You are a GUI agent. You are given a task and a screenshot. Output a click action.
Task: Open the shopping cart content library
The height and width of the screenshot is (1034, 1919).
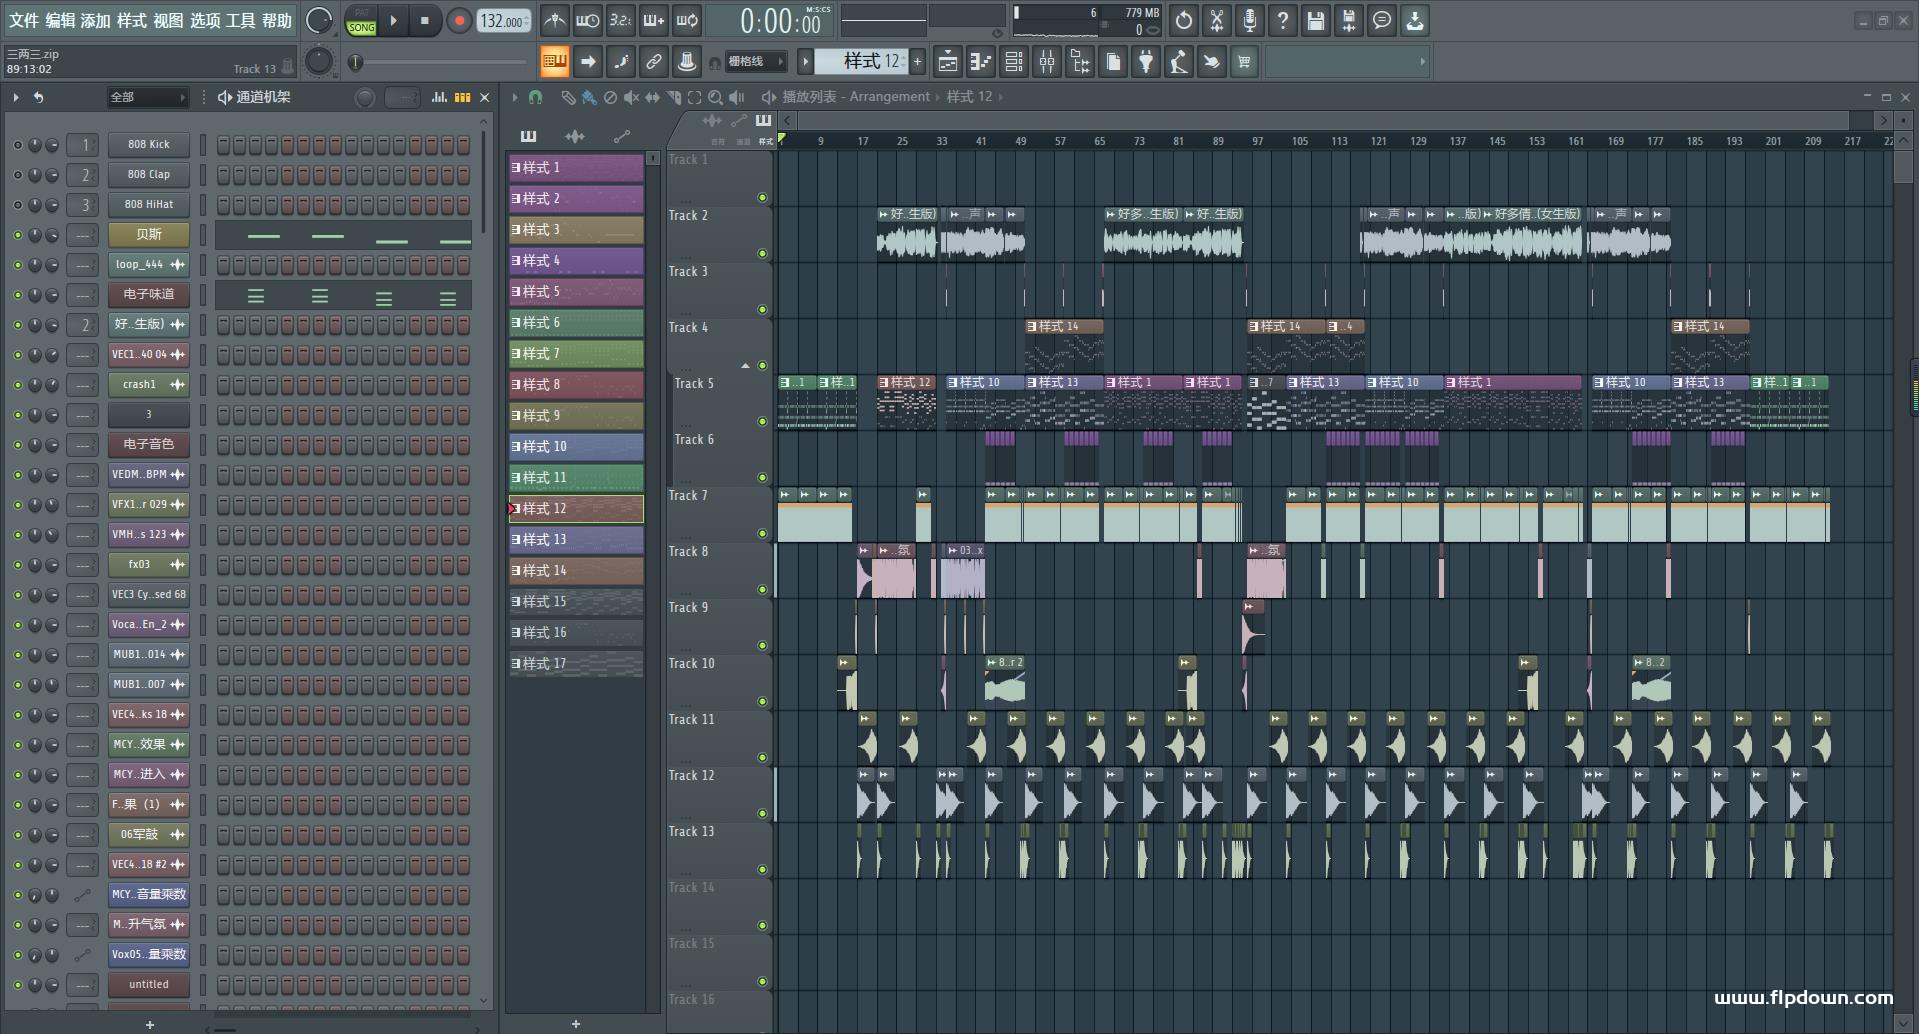tap(1244, 62)
